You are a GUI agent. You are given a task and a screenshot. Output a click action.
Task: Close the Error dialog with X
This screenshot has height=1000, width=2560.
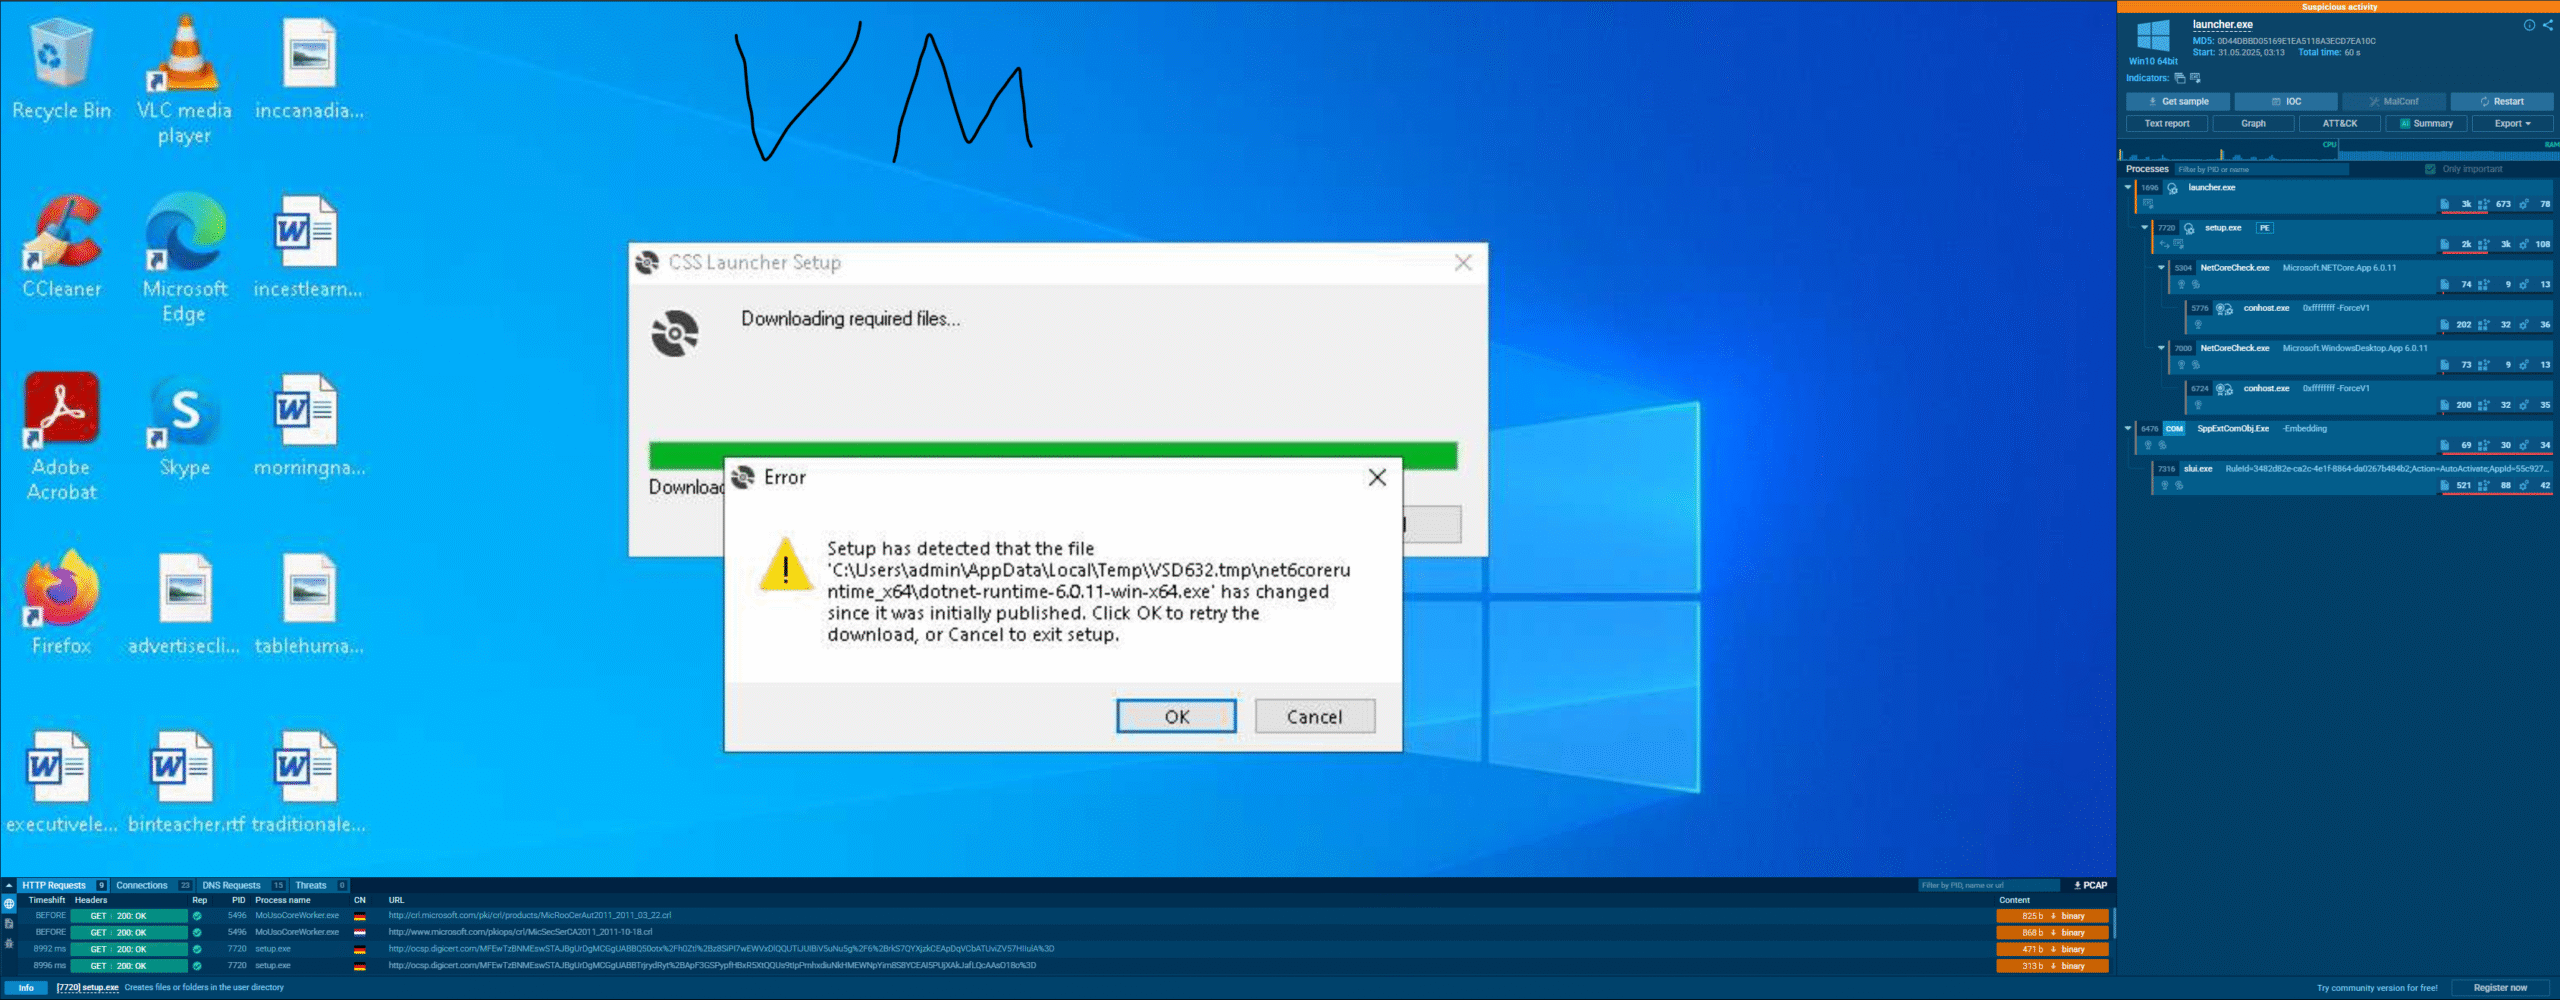pos(1377,478)
